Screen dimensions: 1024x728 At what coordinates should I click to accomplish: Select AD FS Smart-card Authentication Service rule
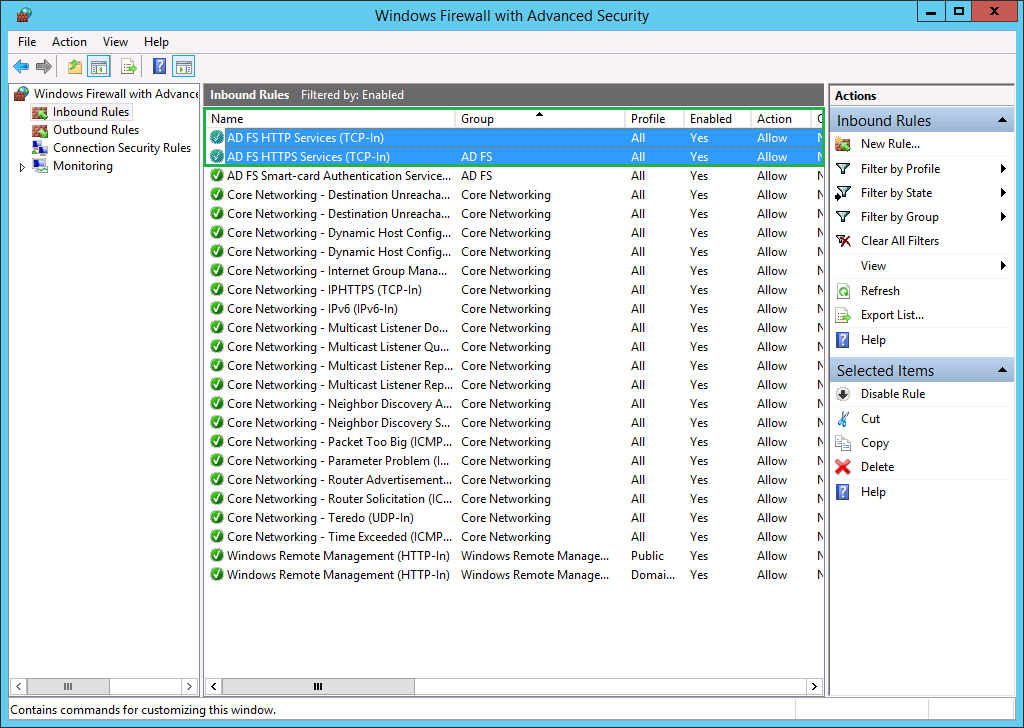[515, 176]
